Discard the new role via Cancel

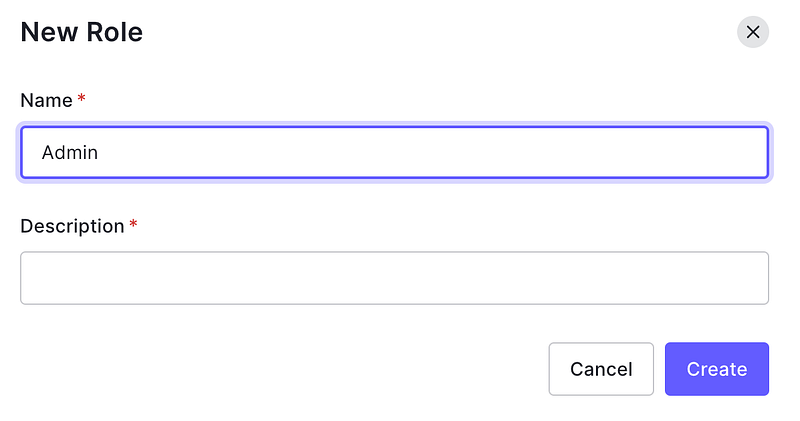pyautogui.click(x=601, y=369)
